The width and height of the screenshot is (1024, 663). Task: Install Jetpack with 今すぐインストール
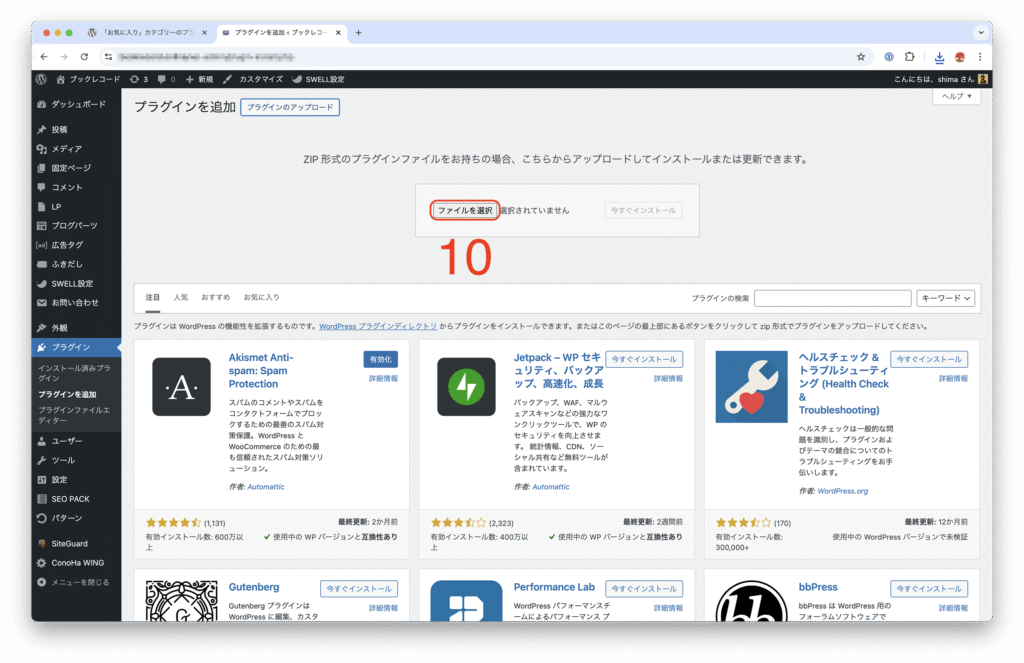tap(644, 359)
